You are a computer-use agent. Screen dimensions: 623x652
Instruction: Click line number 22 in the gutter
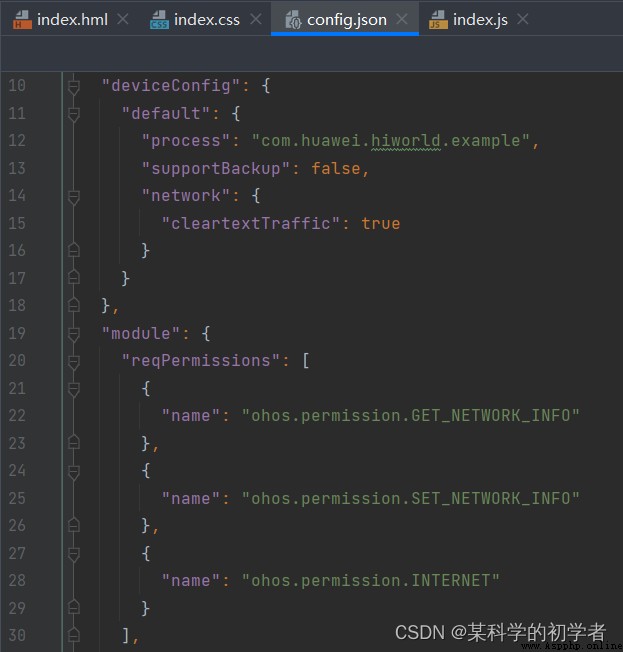[17, 415]
